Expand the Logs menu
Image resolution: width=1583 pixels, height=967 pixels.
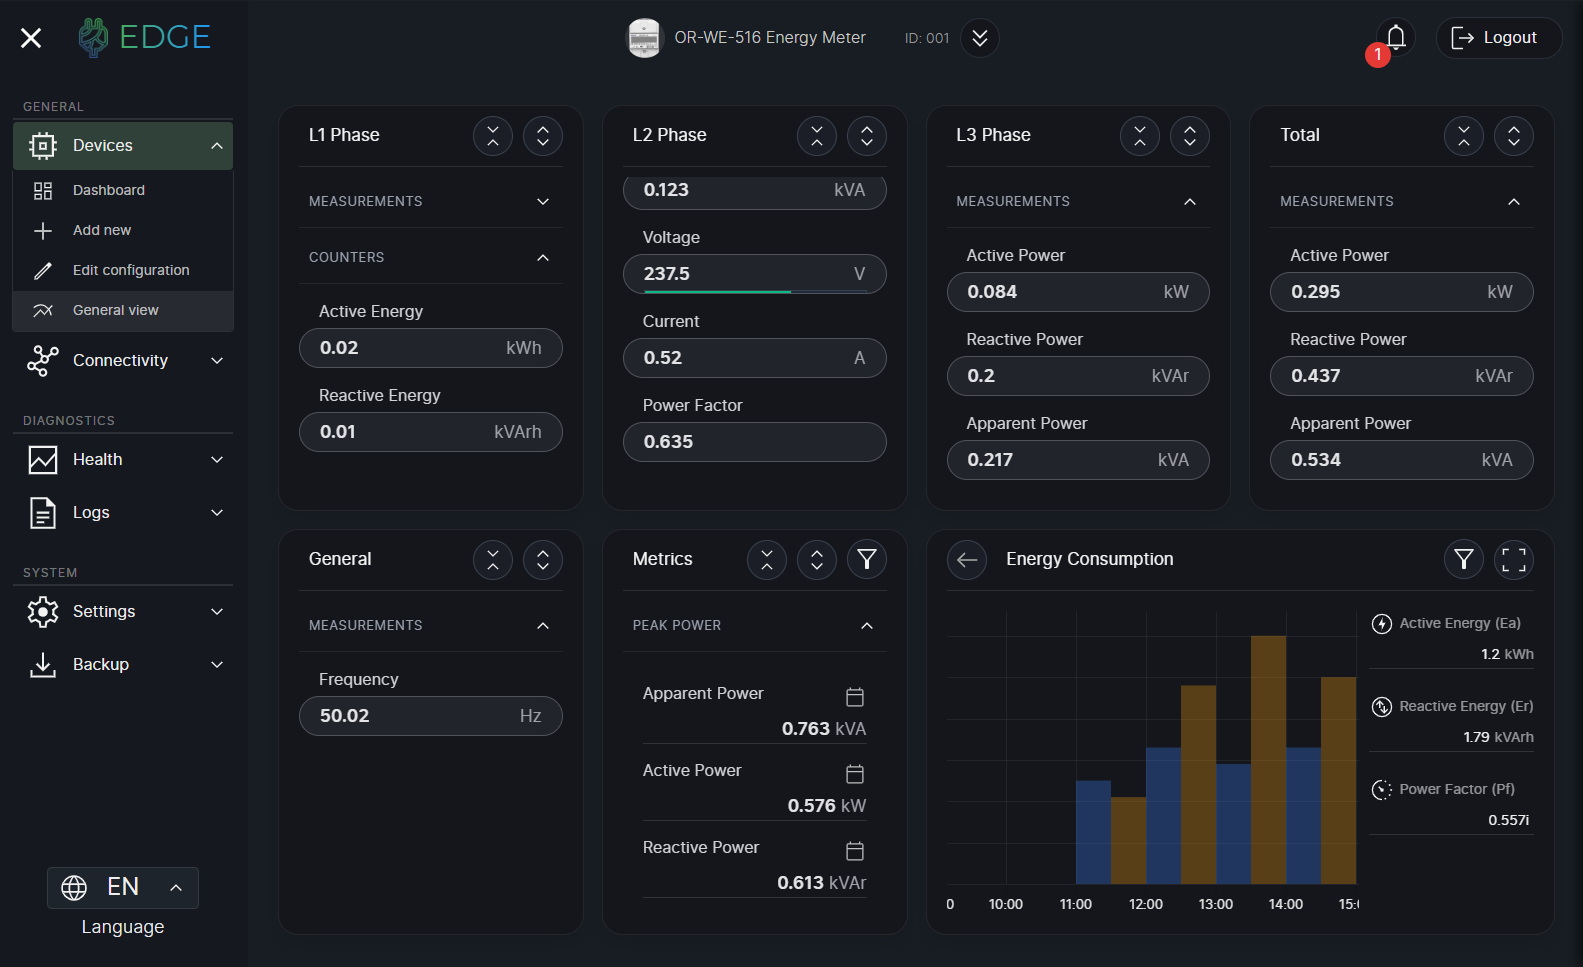point(123,512)
